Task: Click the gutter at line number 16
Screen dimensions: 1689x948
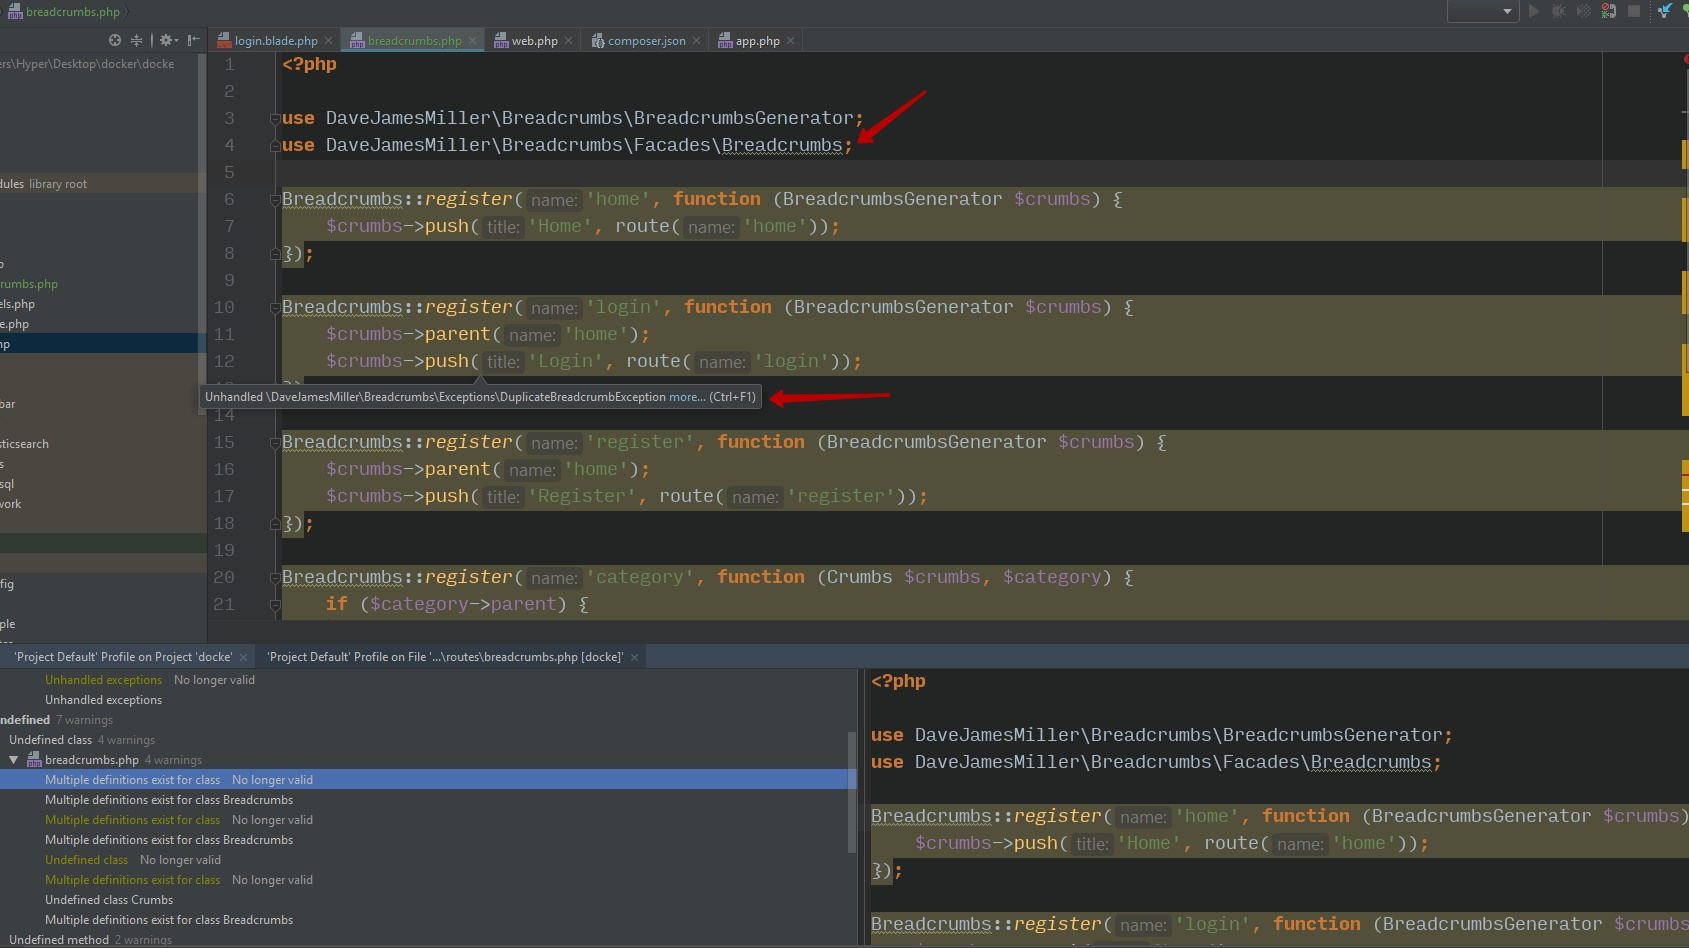Action: (x=224, y=470)
